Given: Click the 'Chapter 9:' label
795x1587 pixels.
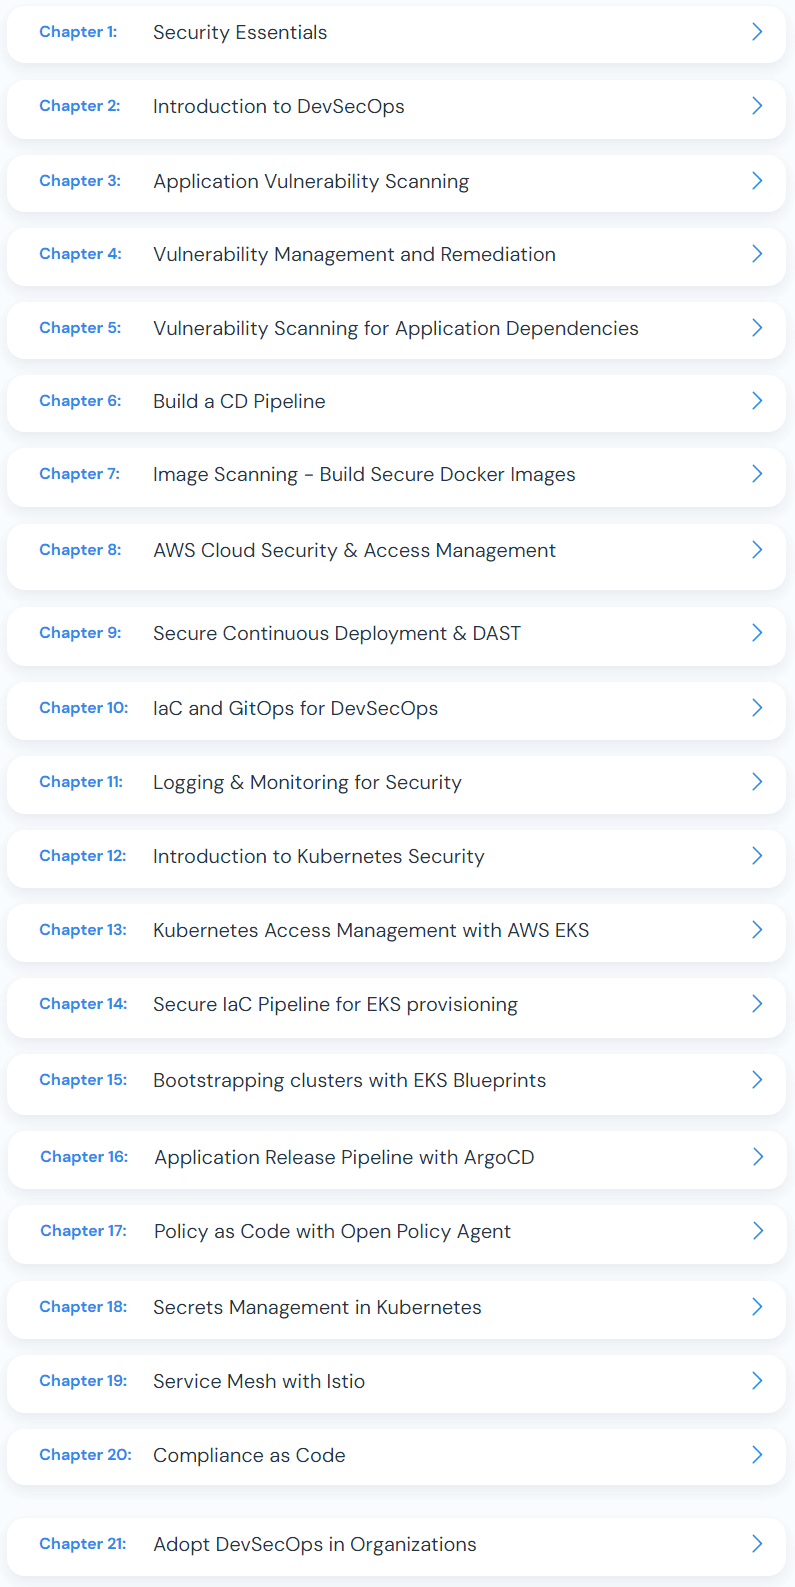Looking at the screenshot, I should tap(80, 633).
